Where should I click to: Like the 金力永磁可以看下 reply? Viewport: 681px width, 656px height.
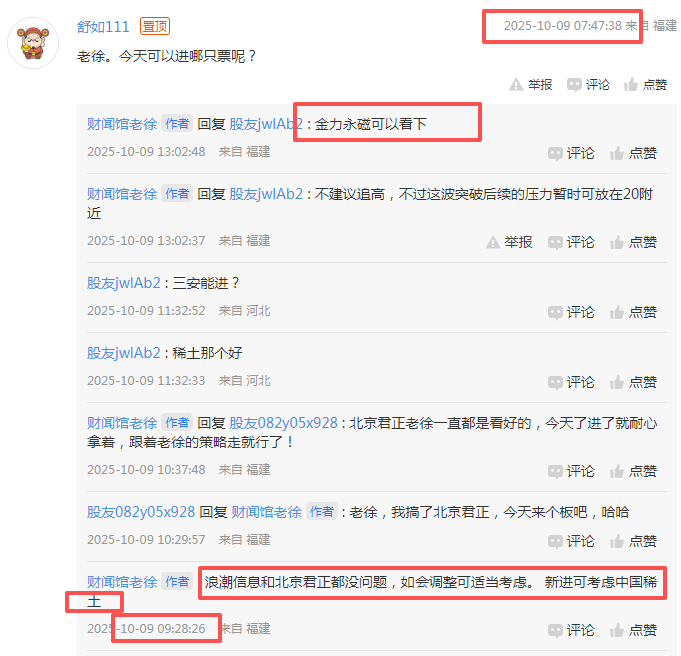coord(633,153)
